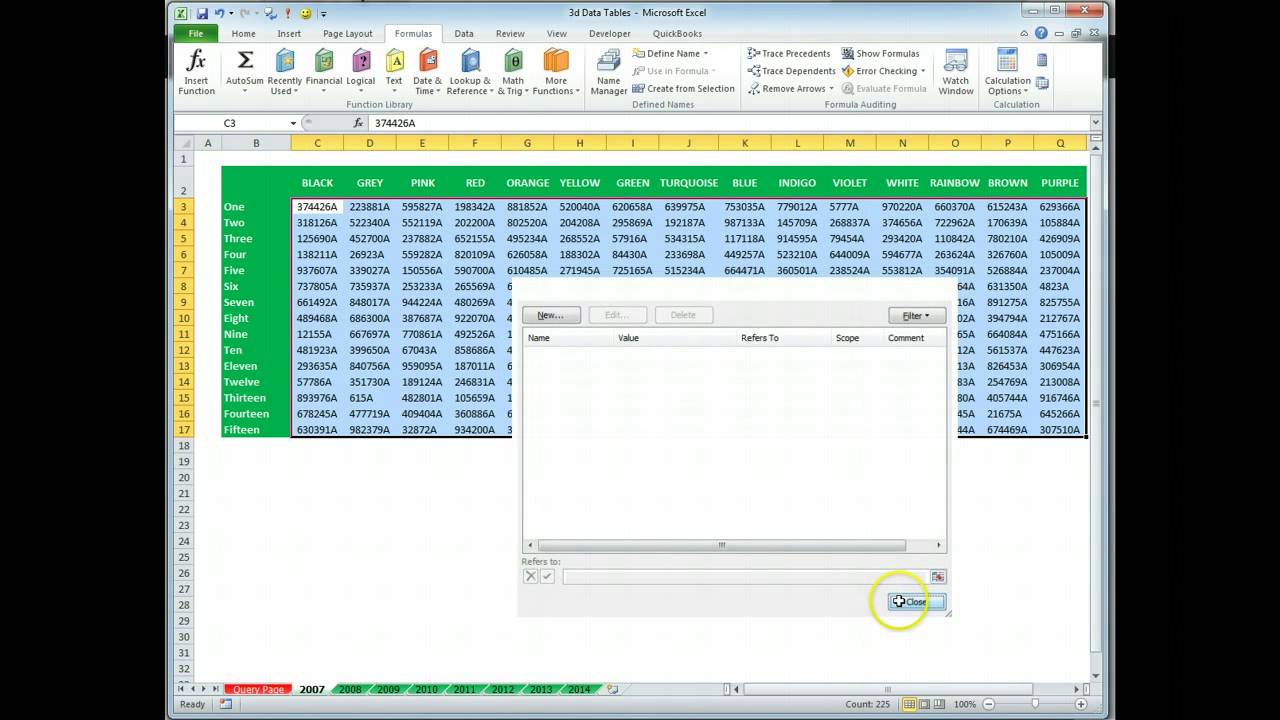
Task: Click the AutoSum sigma icon
Action: coord(245,61)
